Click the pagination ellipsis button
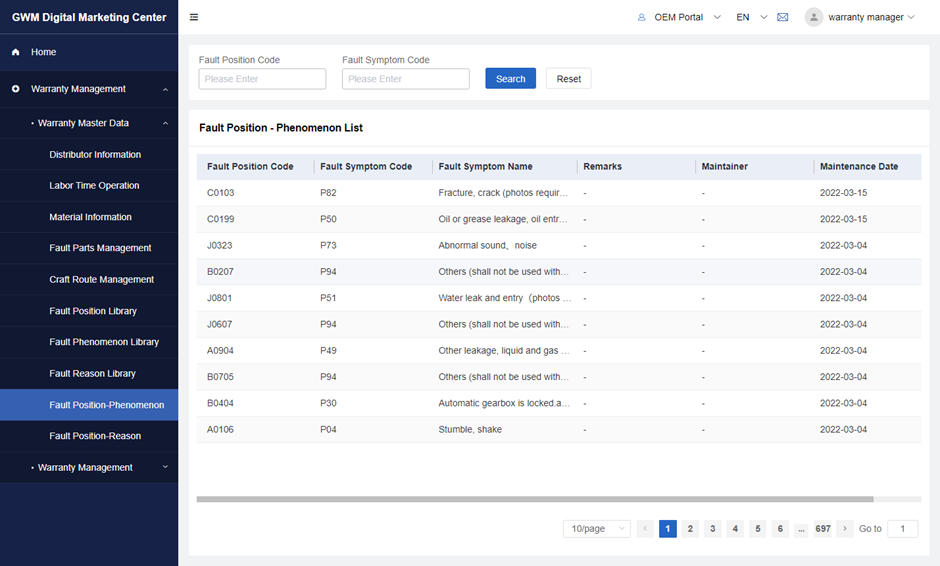Viewport: 940px width, 566px height. point(802,529)
